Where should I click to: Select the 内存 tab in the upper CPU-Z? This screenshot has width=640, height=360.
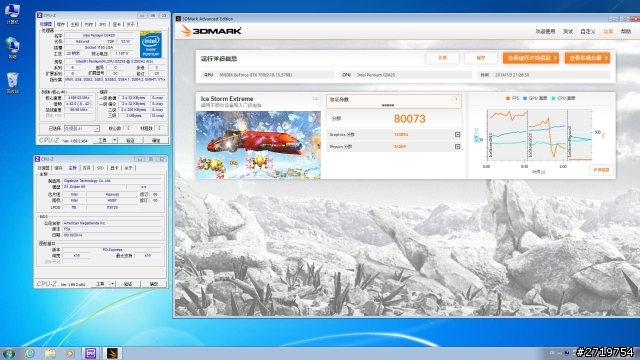pos(89,24)
